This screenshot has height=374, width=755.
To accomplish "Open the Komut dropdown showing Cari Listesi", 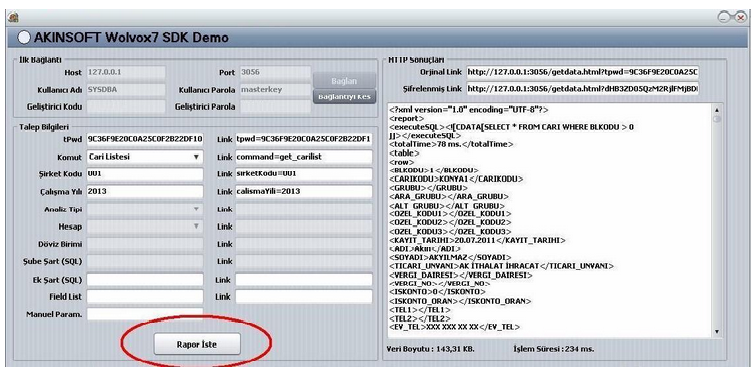I will [x=145, y=157].
